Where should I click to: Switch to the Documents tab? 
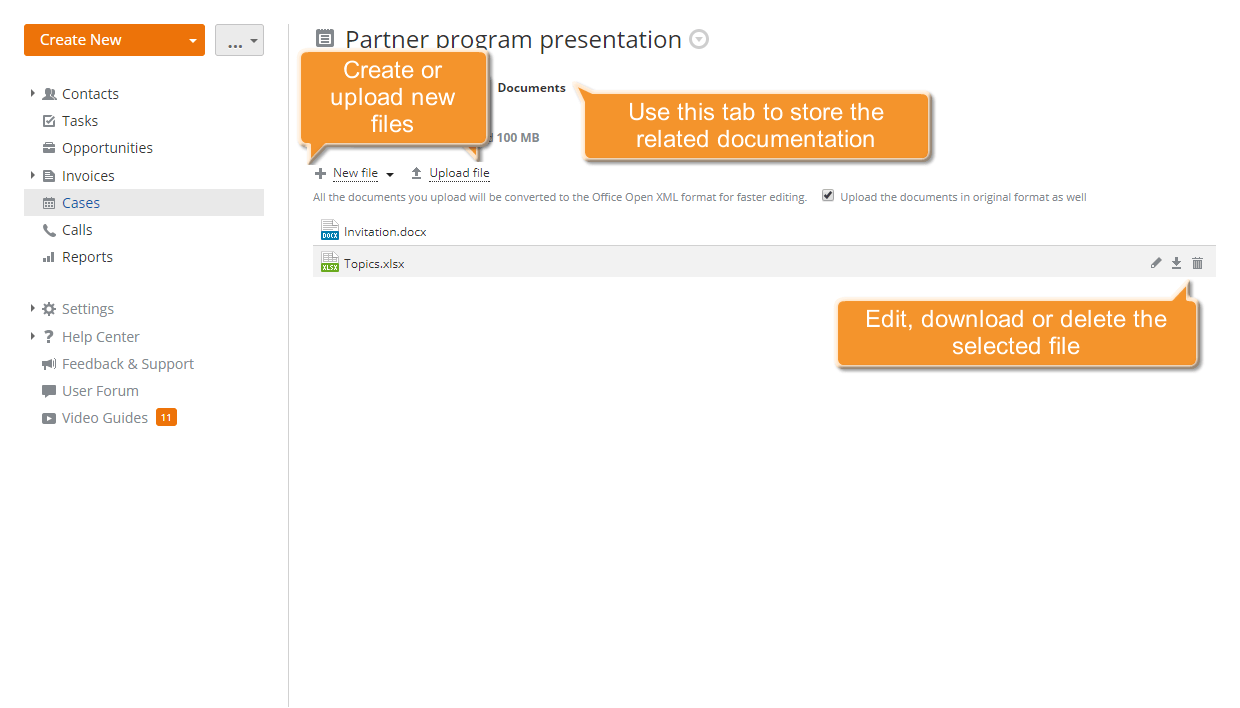pyautogui.click(x=531, y=87)
